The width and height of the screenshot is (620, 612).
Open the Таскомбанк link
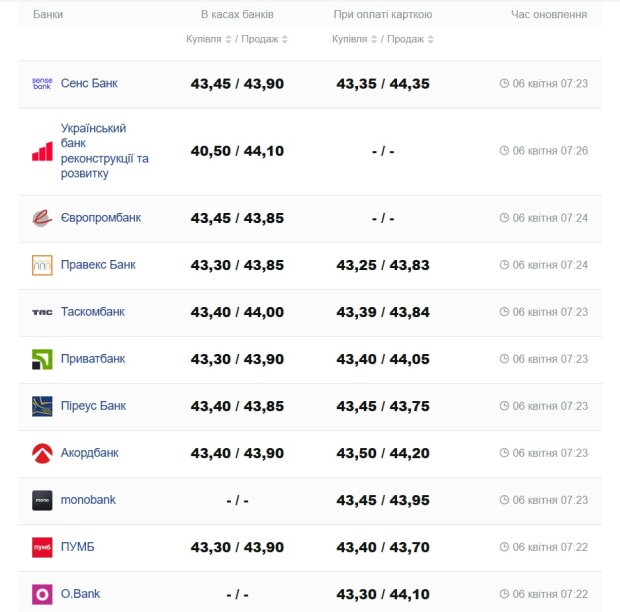click(93, 312)
